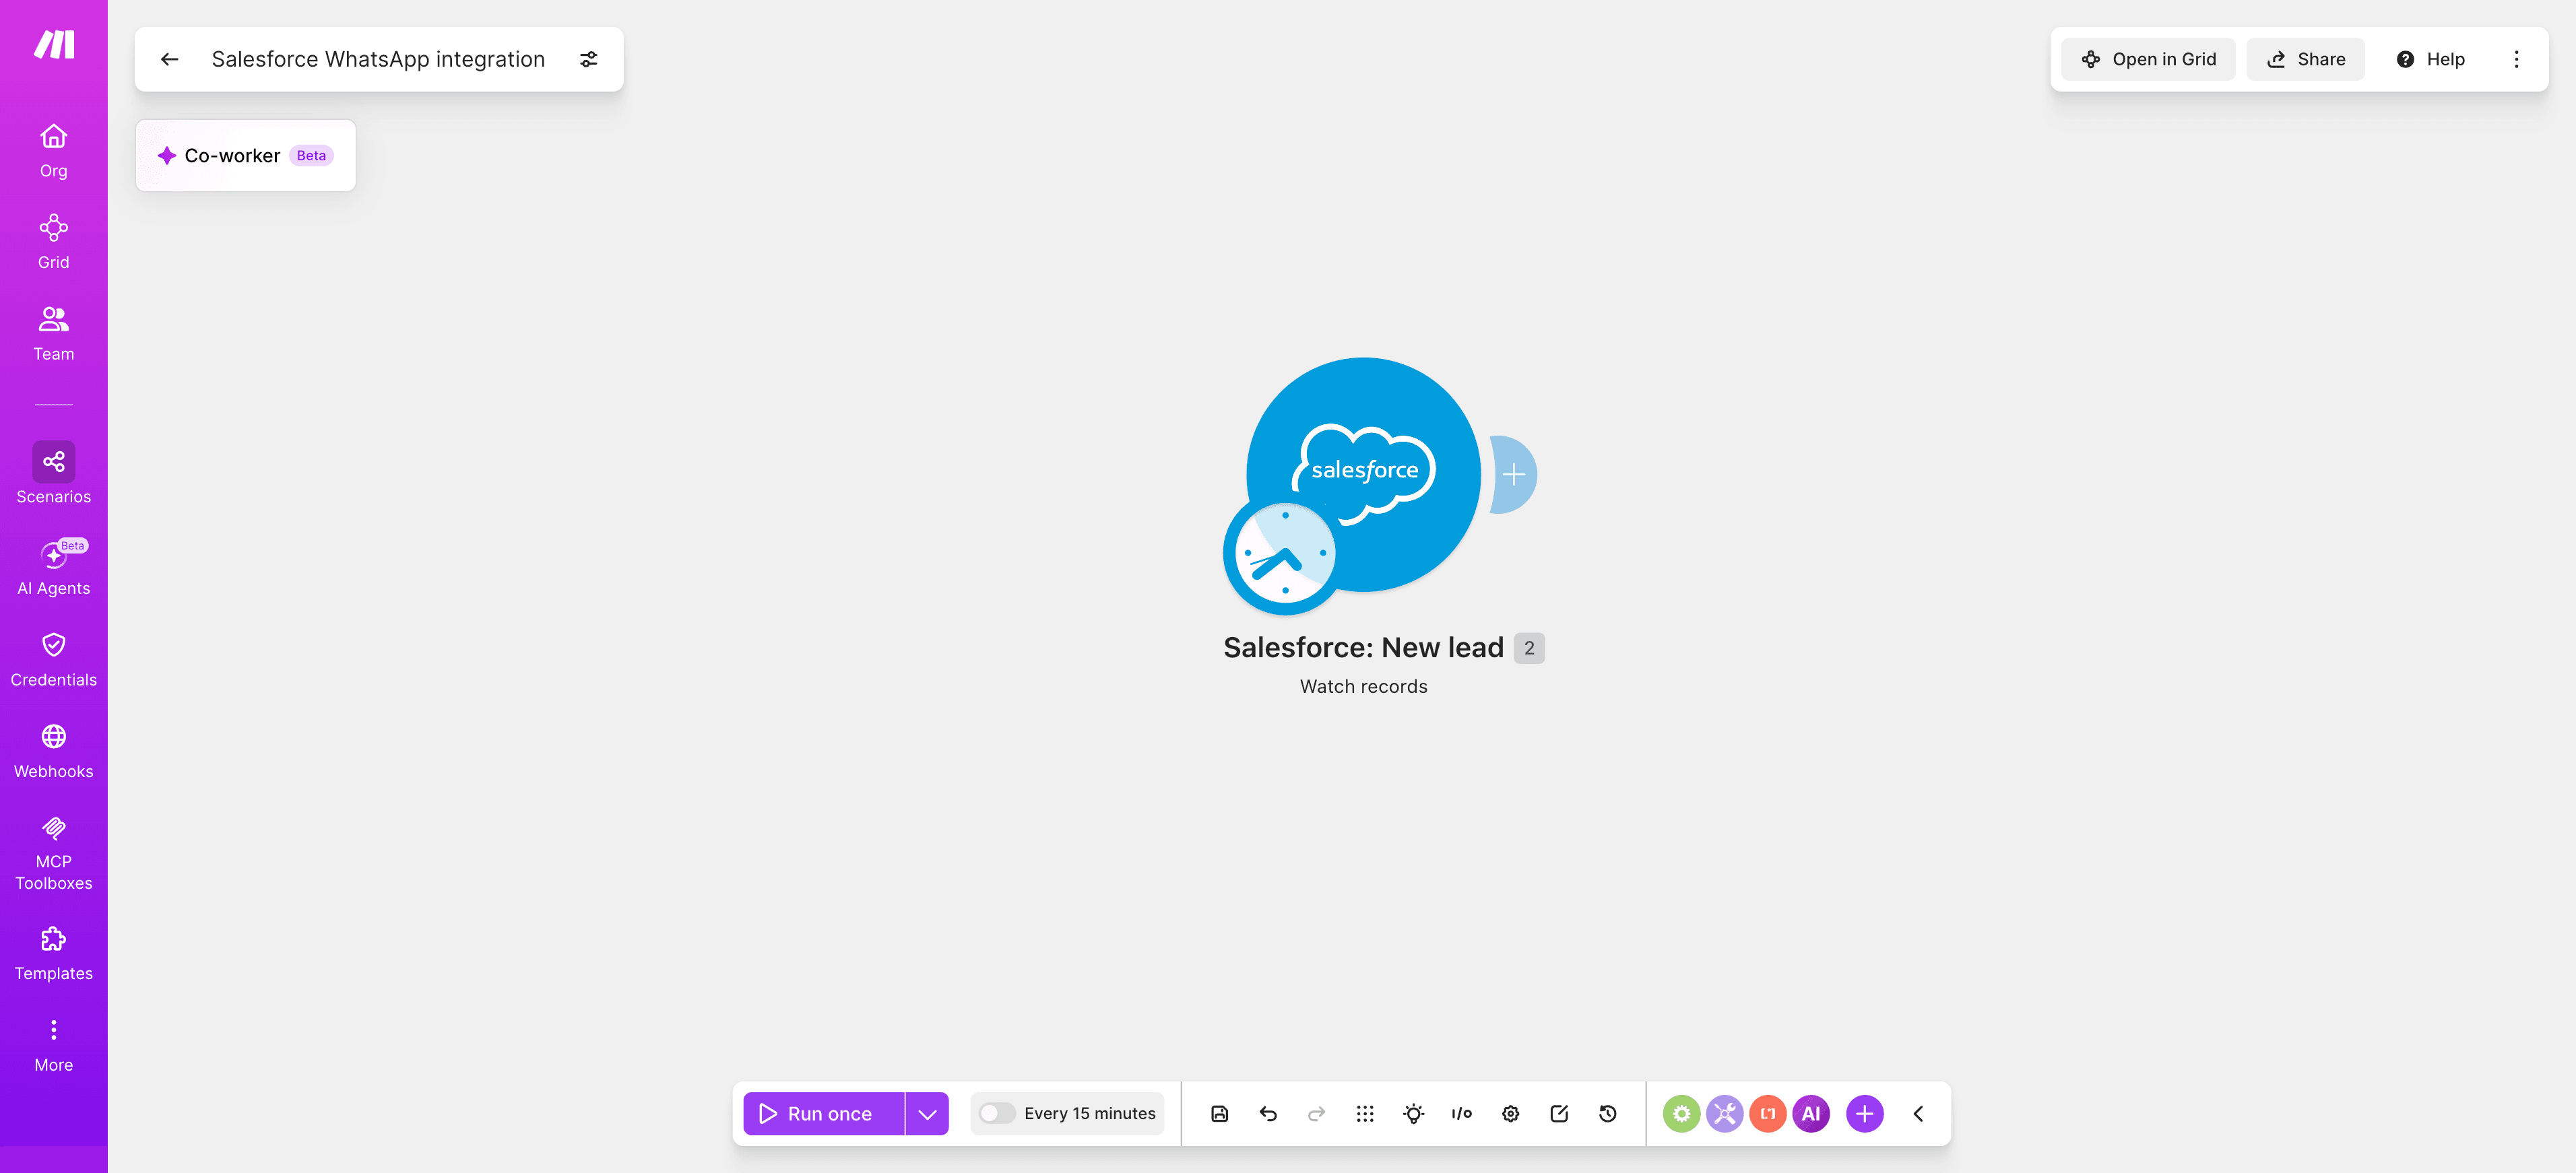The height and width of the screenshot is (1173, 2576).
Task: Add another module with the plus handle
Action: (x=1514, y=474)
